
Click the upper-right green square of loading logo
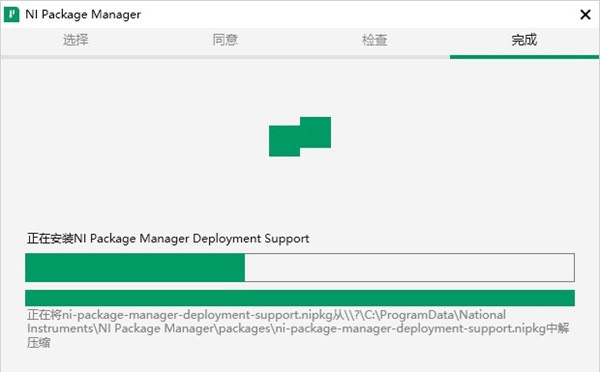tap(315, 132)
